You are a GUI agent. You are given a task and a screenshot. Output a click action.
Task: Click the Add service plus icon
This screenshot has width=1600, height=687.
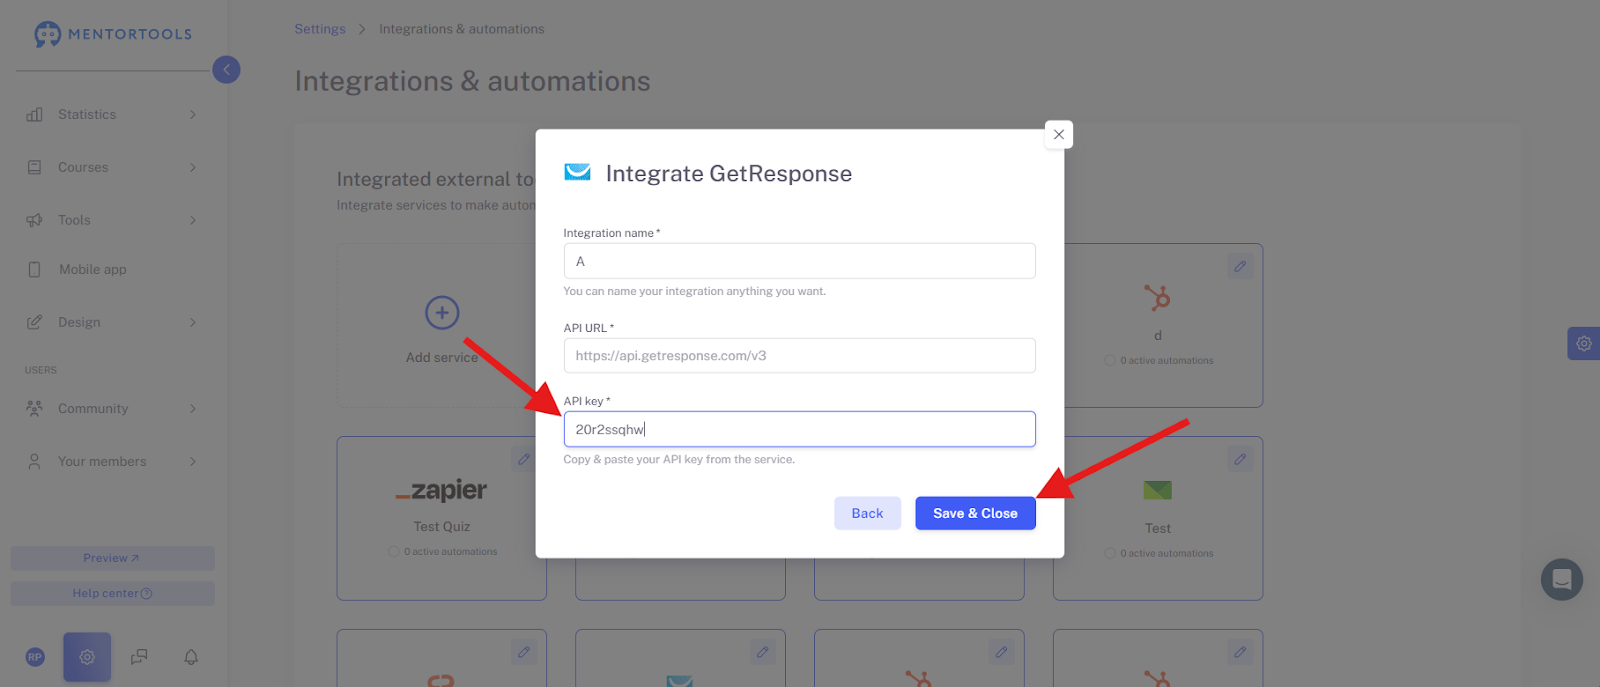tap(442, 313)
